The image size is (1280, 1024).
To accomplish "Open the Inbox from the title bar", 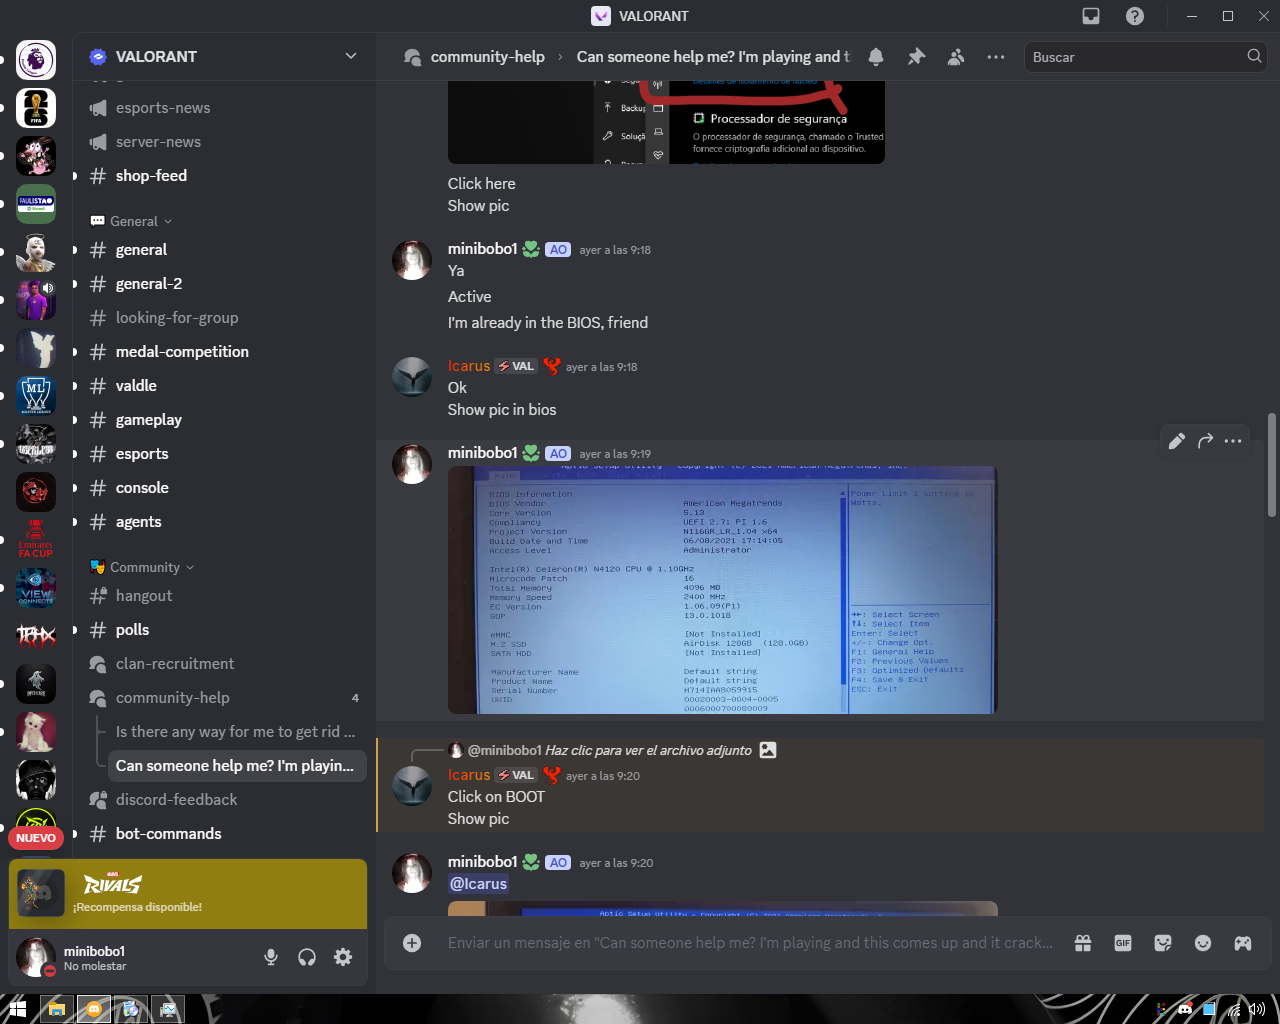I will [x=1091, y=16].
